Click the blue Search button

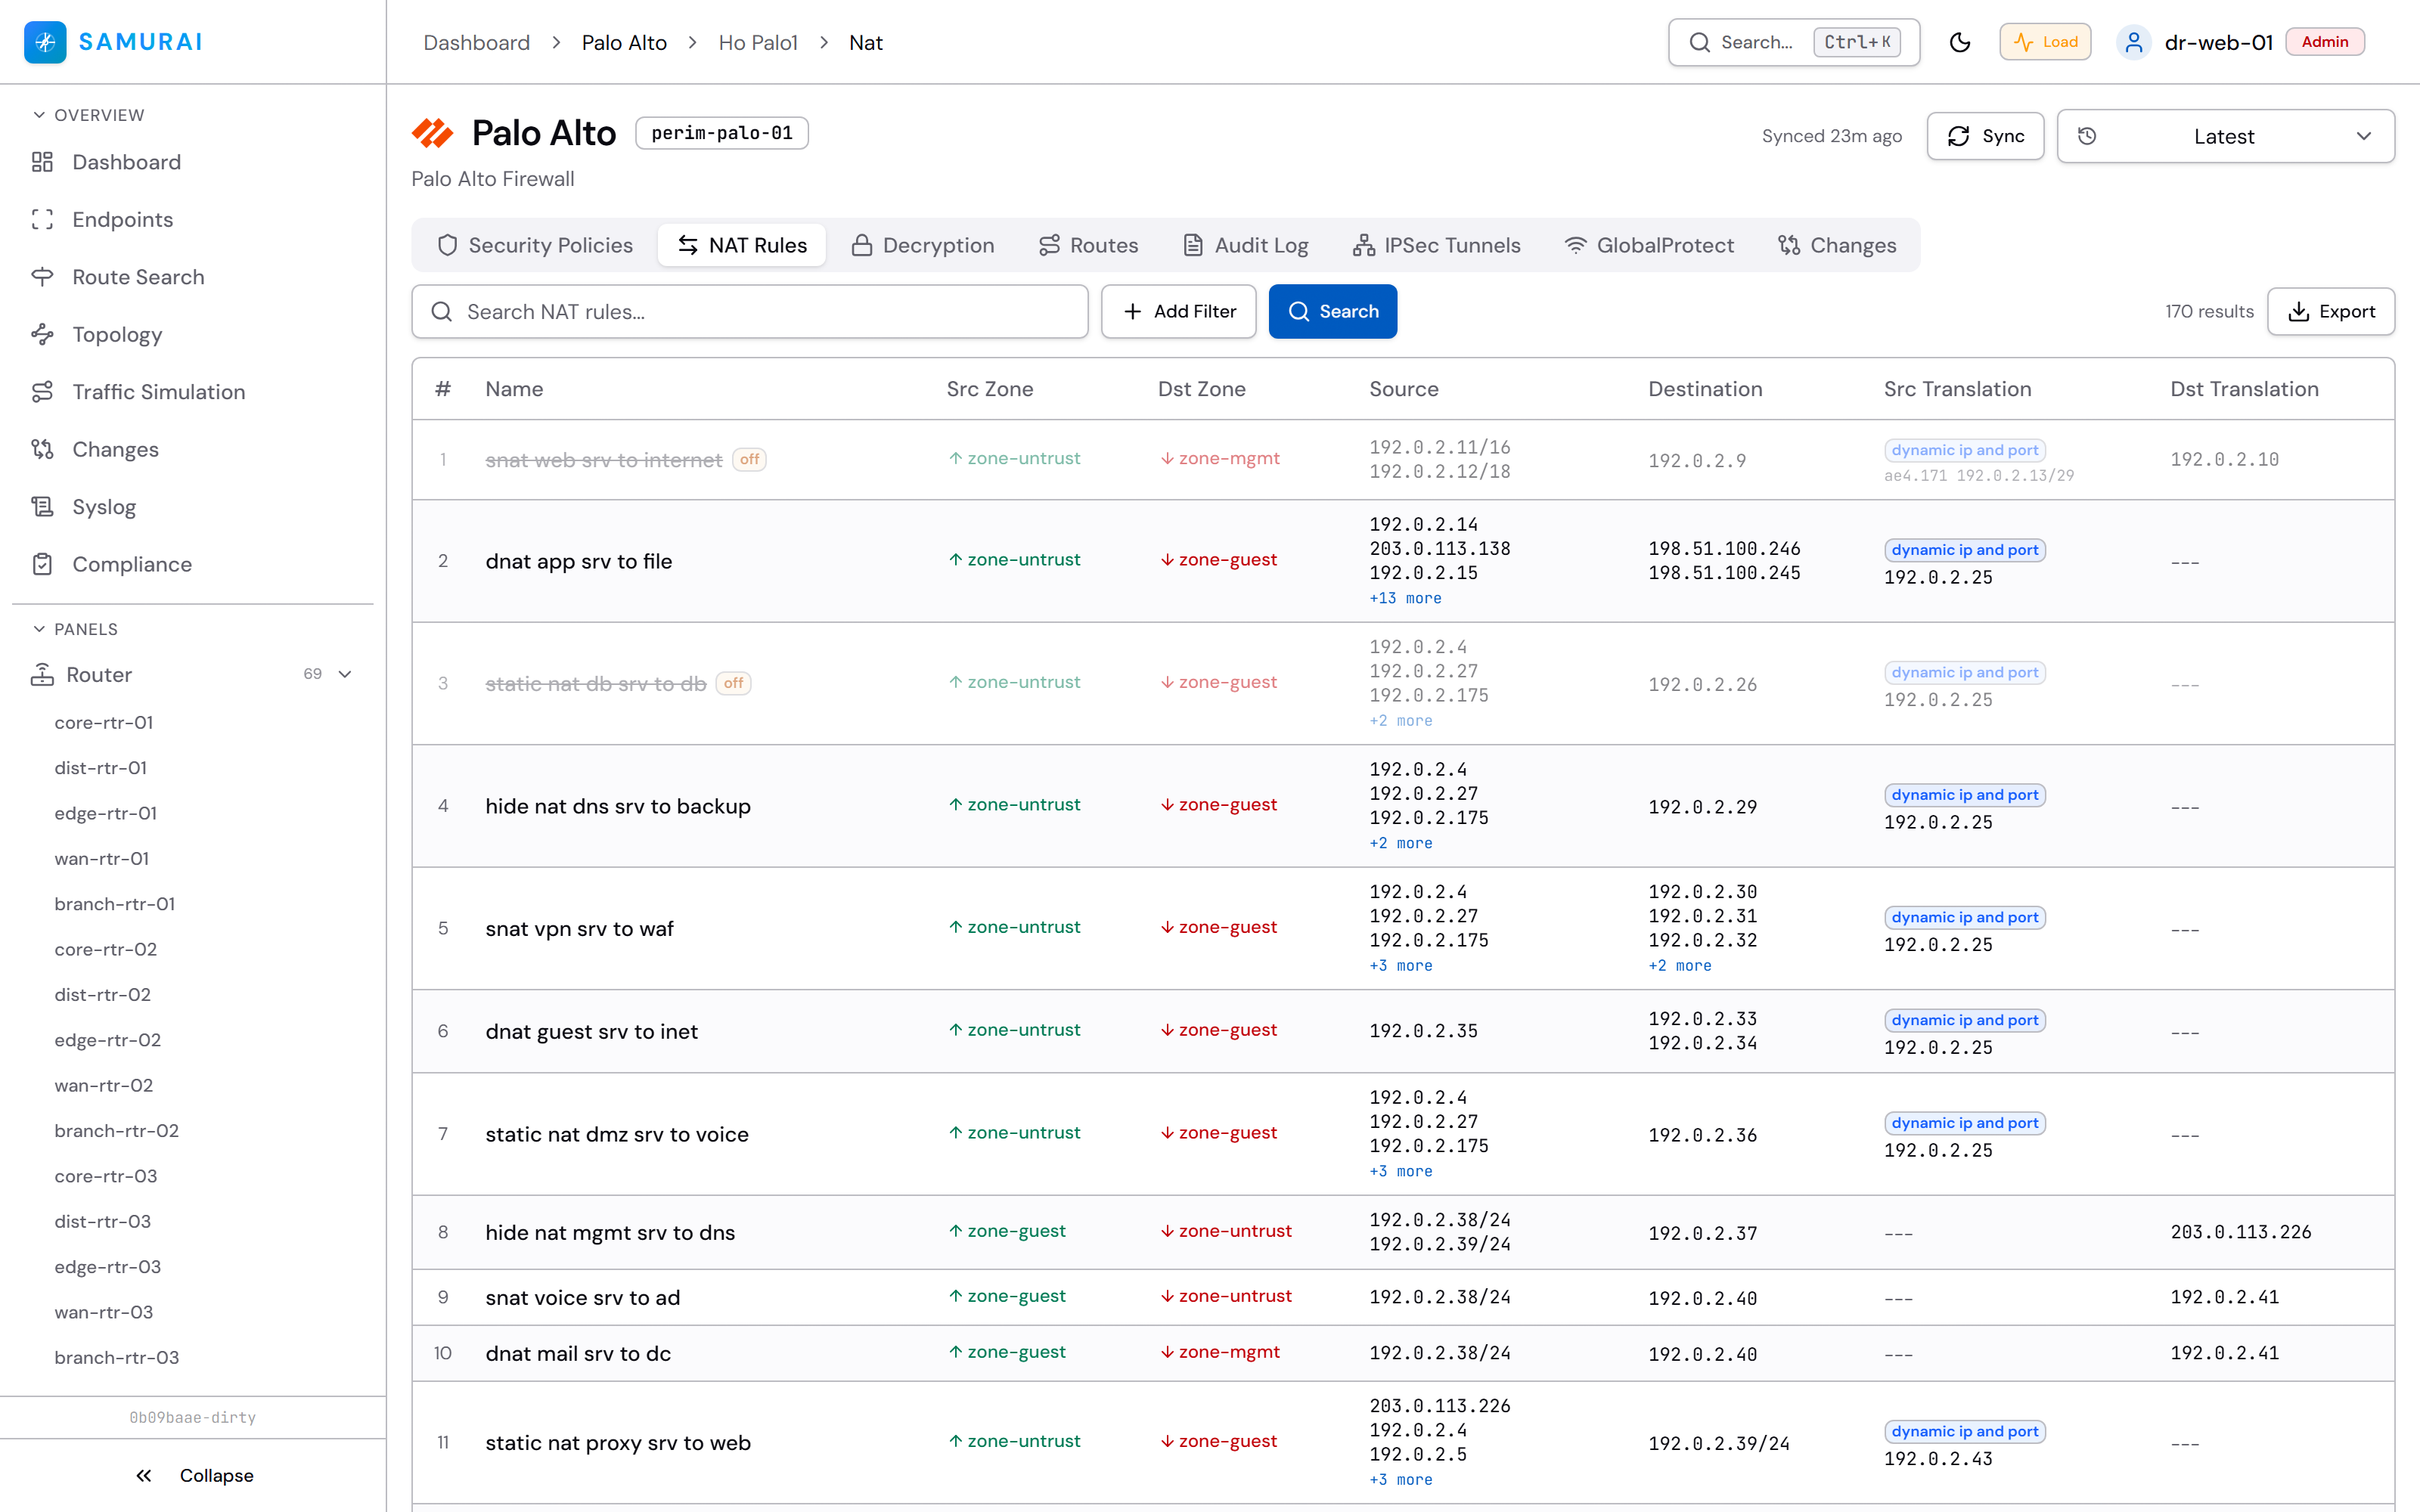point(1333,311)
